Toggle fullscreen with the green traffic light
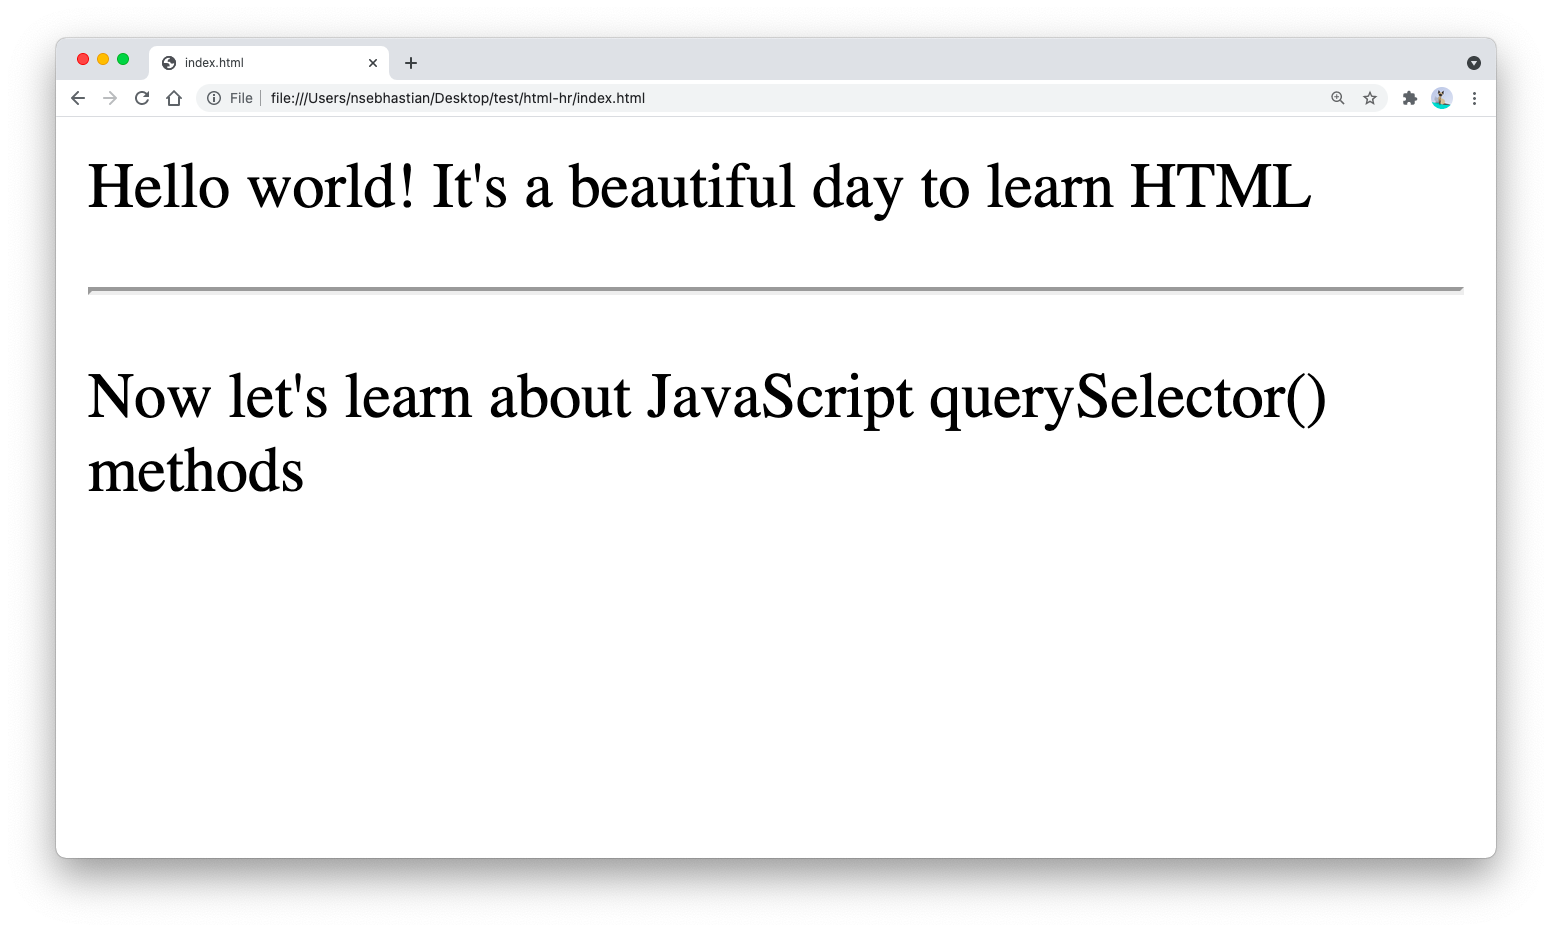This screenshot has width=1552, height=932. click(122, 59)
